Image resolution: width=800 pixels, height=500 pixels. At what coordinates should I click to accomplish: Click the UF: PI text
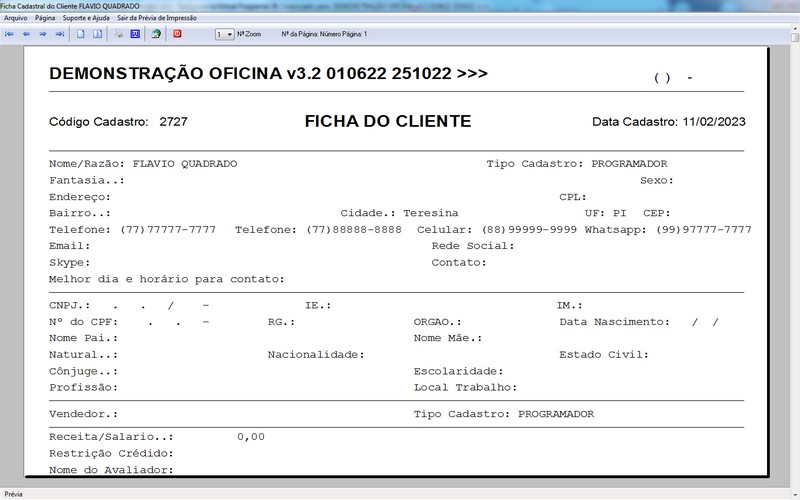pos(605,213)
